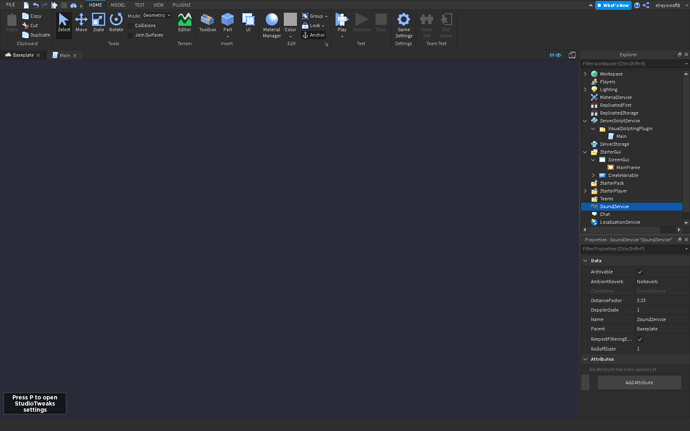Switch to the MODEL ribbon tab
The image size is (690, 431).
click(118, 5)
